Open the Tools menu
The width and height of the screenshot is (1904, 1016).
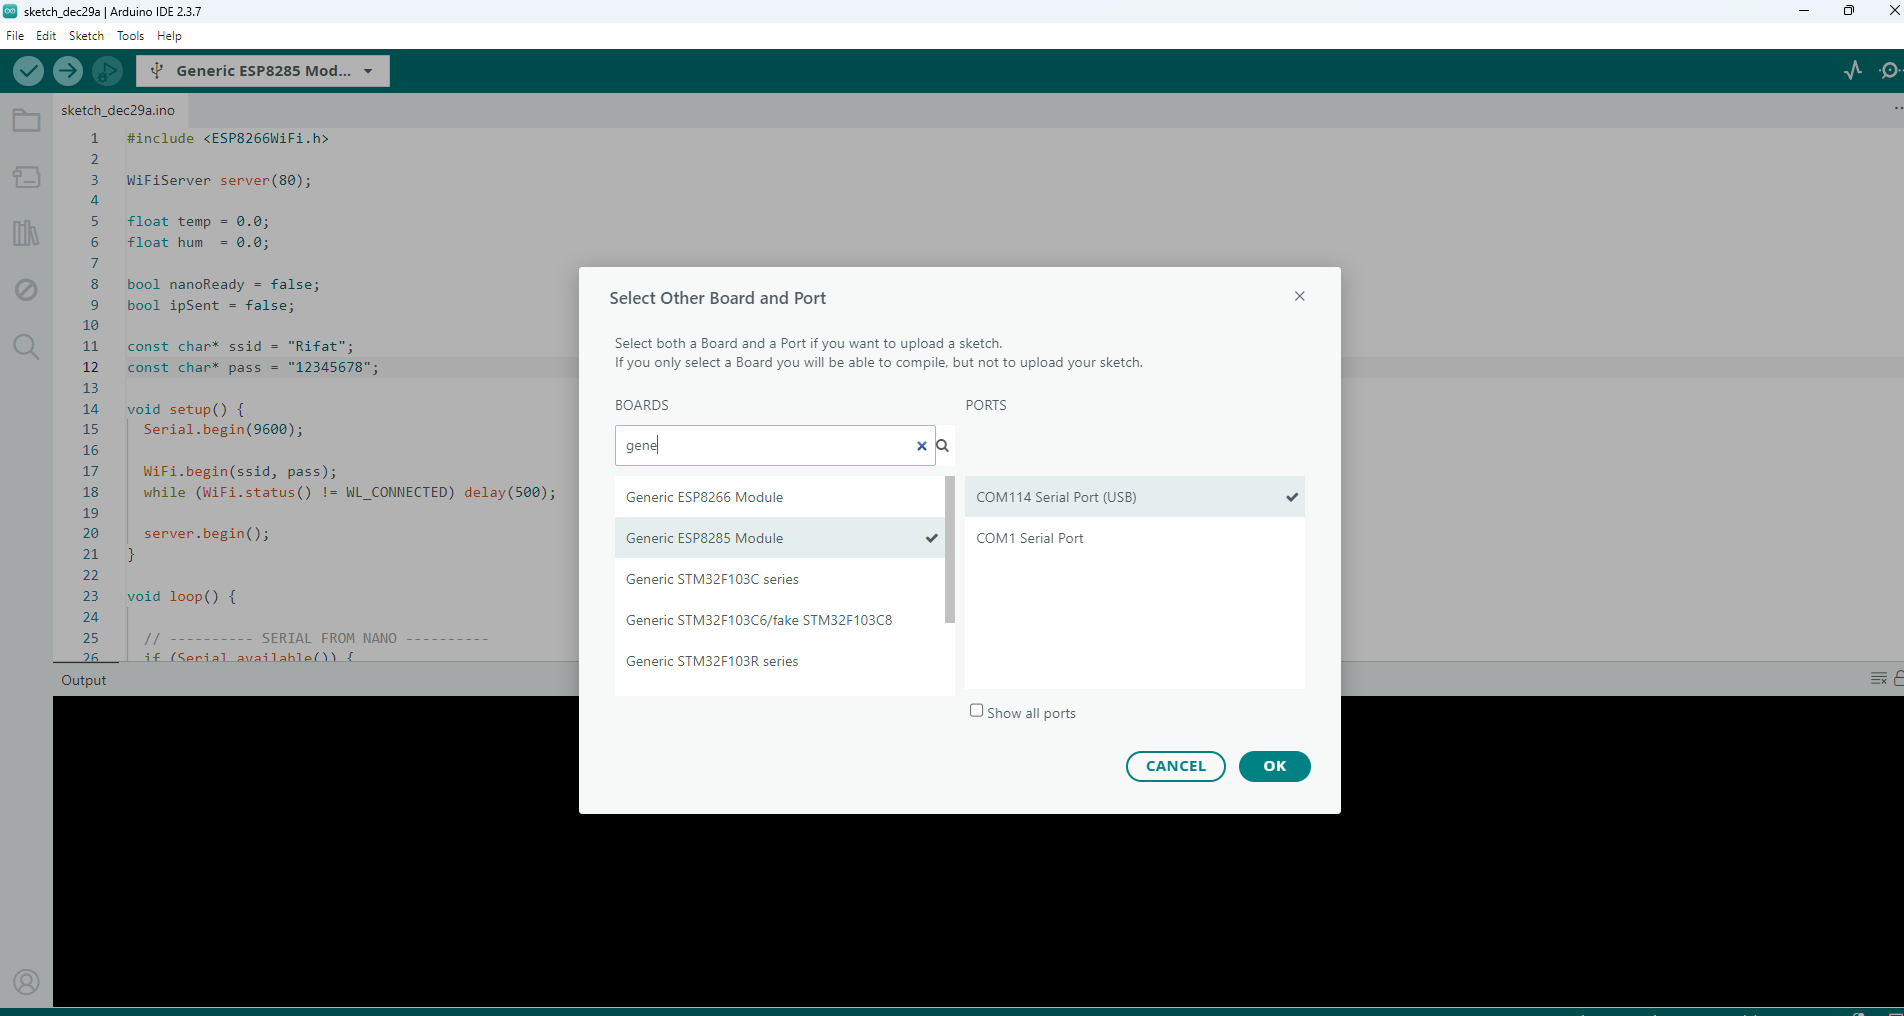[x=130, y=36]
